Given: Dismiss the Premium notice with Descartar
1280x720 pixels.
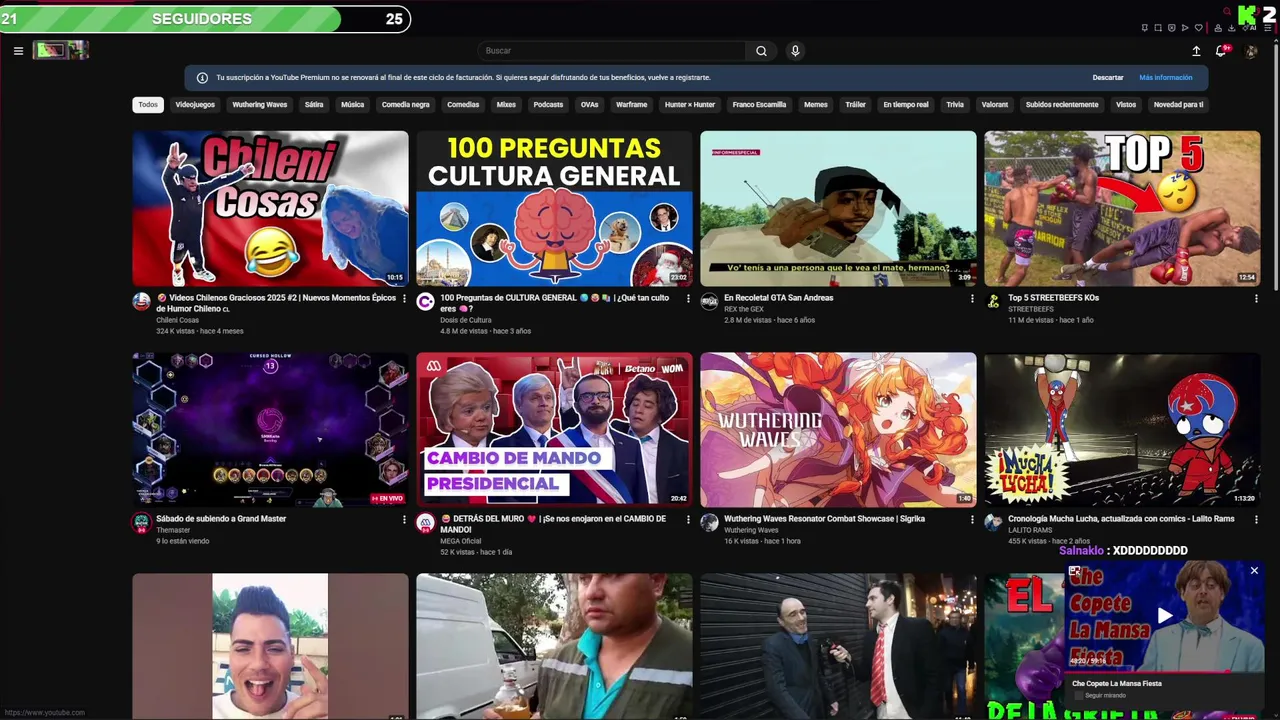Looking at the screenshot, I should pyautogui.click(x=1107, y=78).
